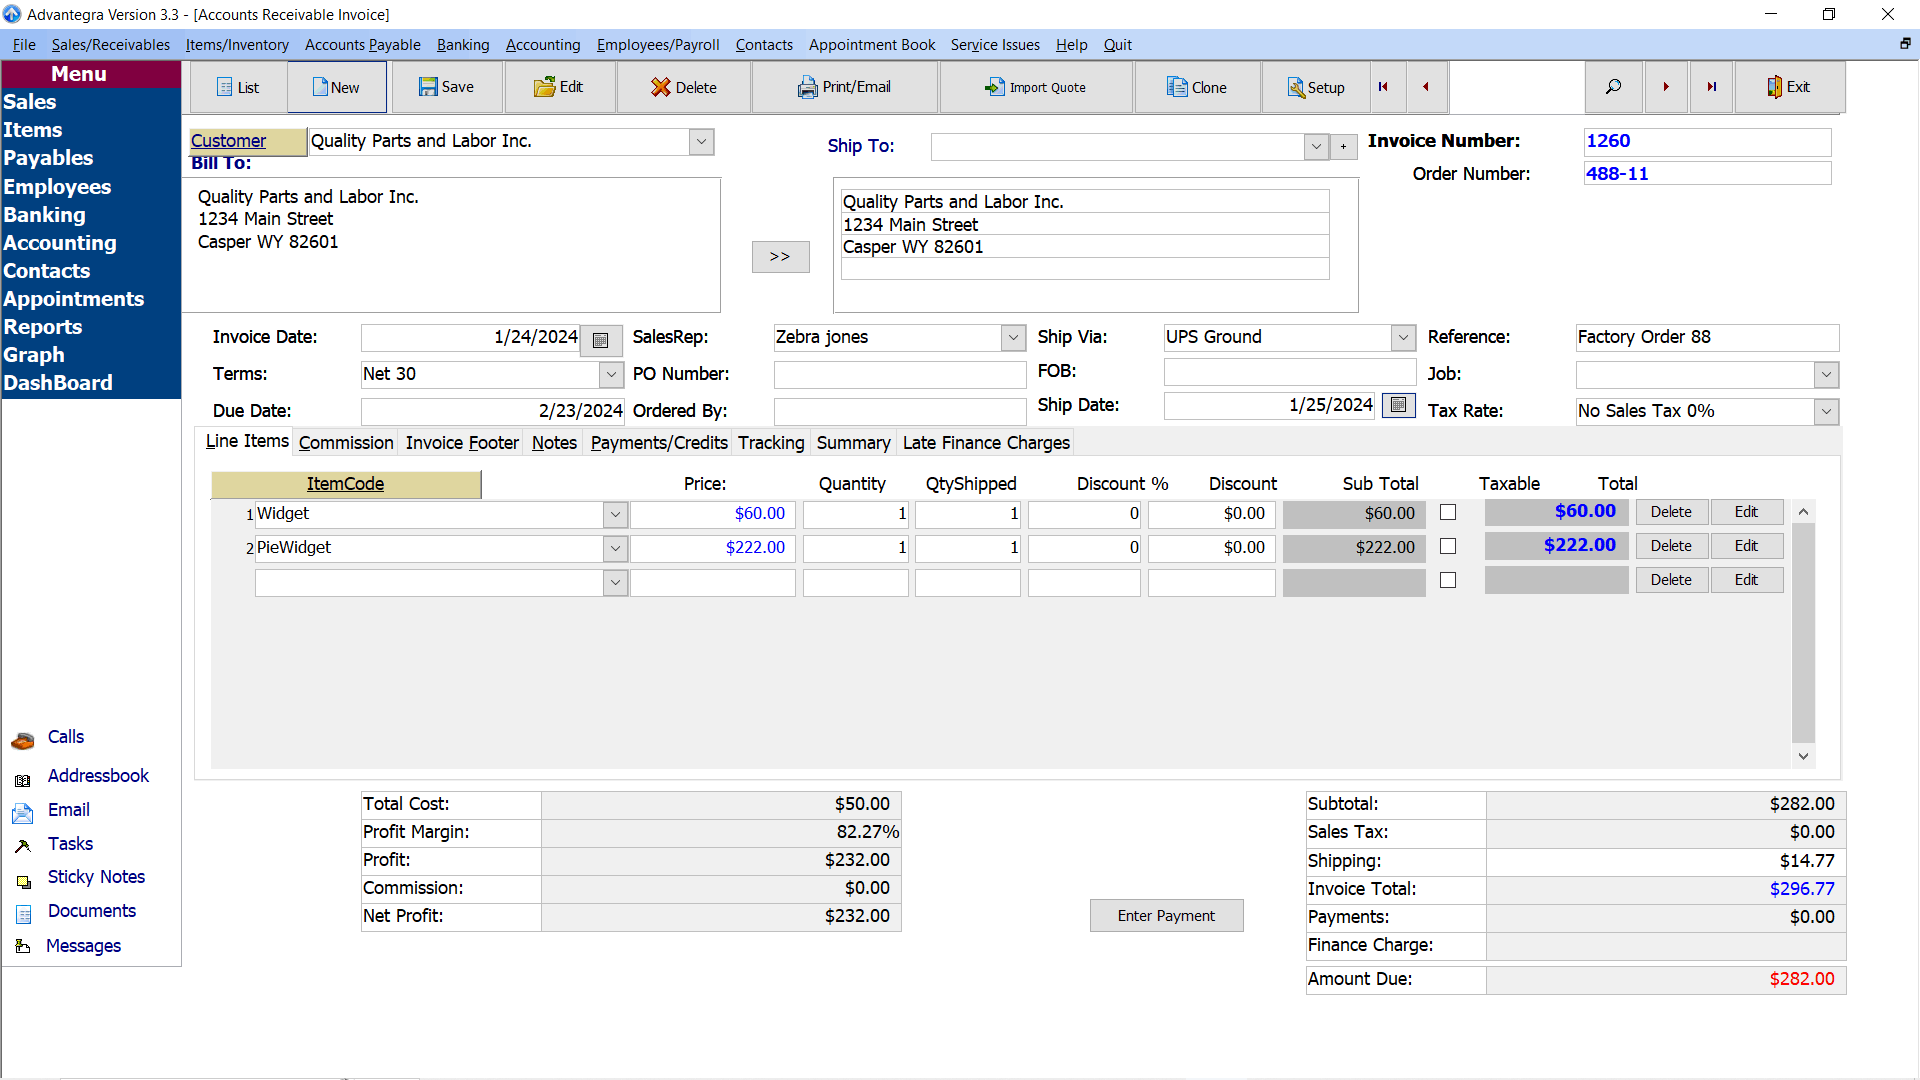1920x1080 pixels.
Task: Open the Messages shortcut
Action: 83,946
